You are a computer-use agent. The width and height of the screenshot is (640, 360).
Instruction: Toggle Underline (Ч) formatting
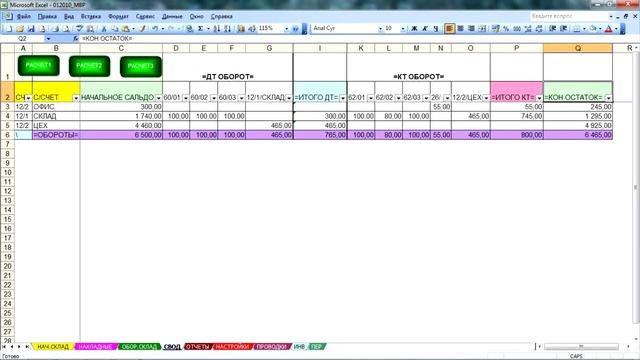point(436,29)
